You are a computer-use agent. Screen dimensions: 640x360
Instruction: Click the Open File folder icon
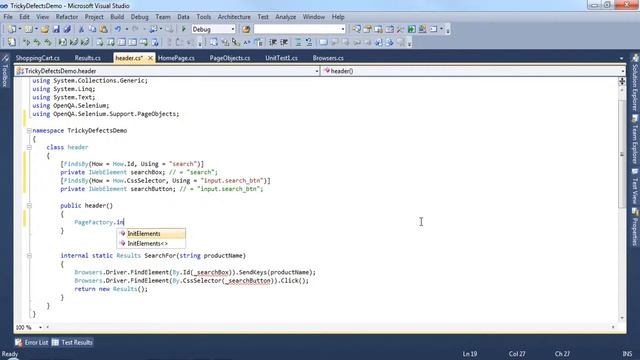click(x=45, y=29)
